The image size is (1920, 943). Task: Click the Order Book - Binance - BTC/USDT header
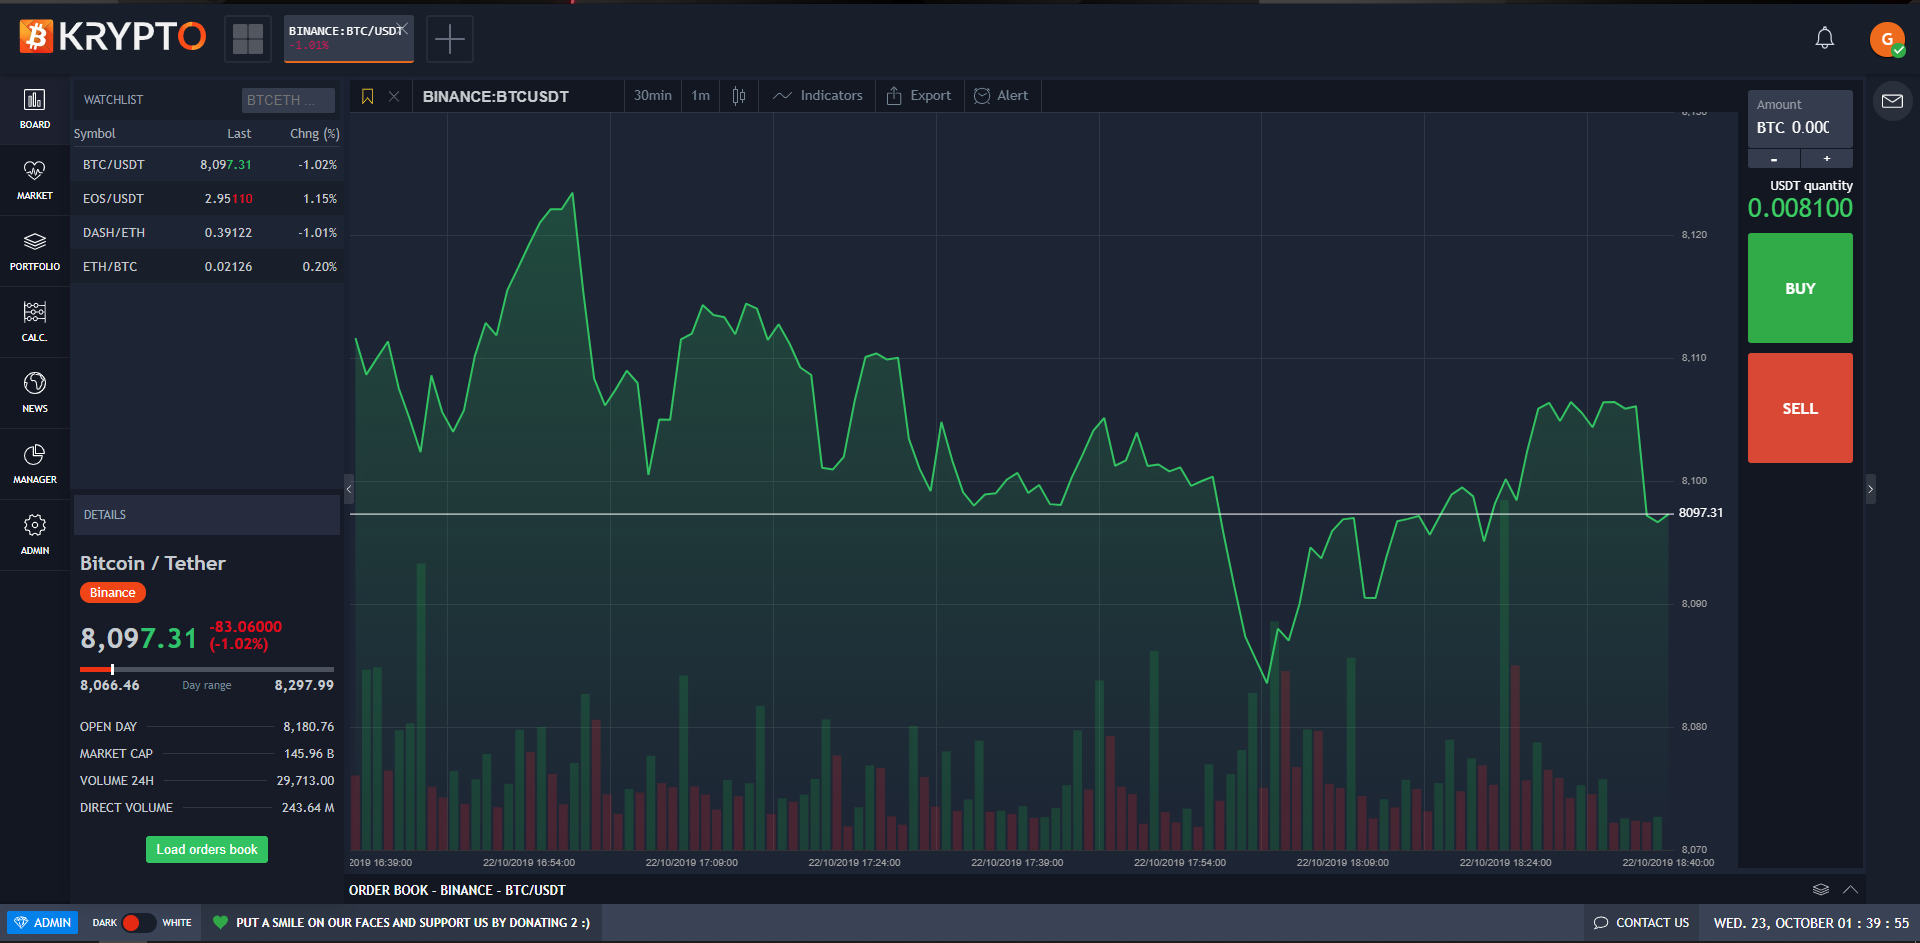click(457, 890)
